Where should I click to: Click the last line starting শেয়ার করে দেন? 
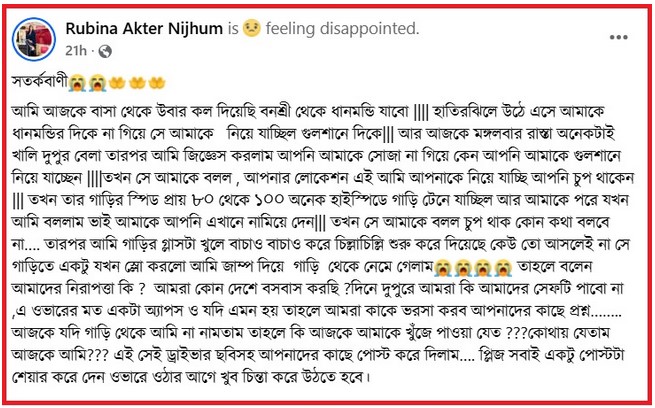point(191,377)
